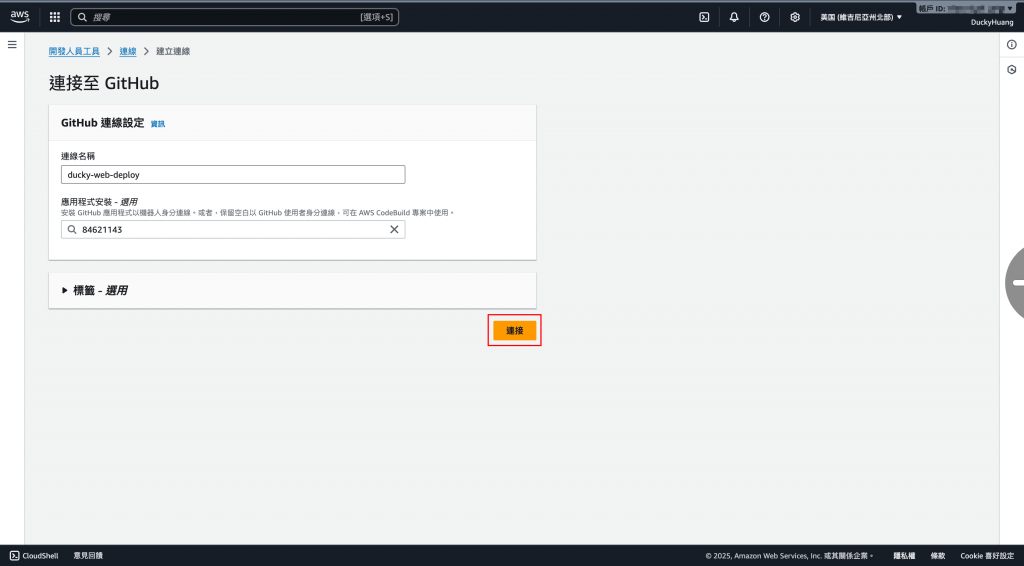Expand the 標籤 選用 section

(95, 291)
